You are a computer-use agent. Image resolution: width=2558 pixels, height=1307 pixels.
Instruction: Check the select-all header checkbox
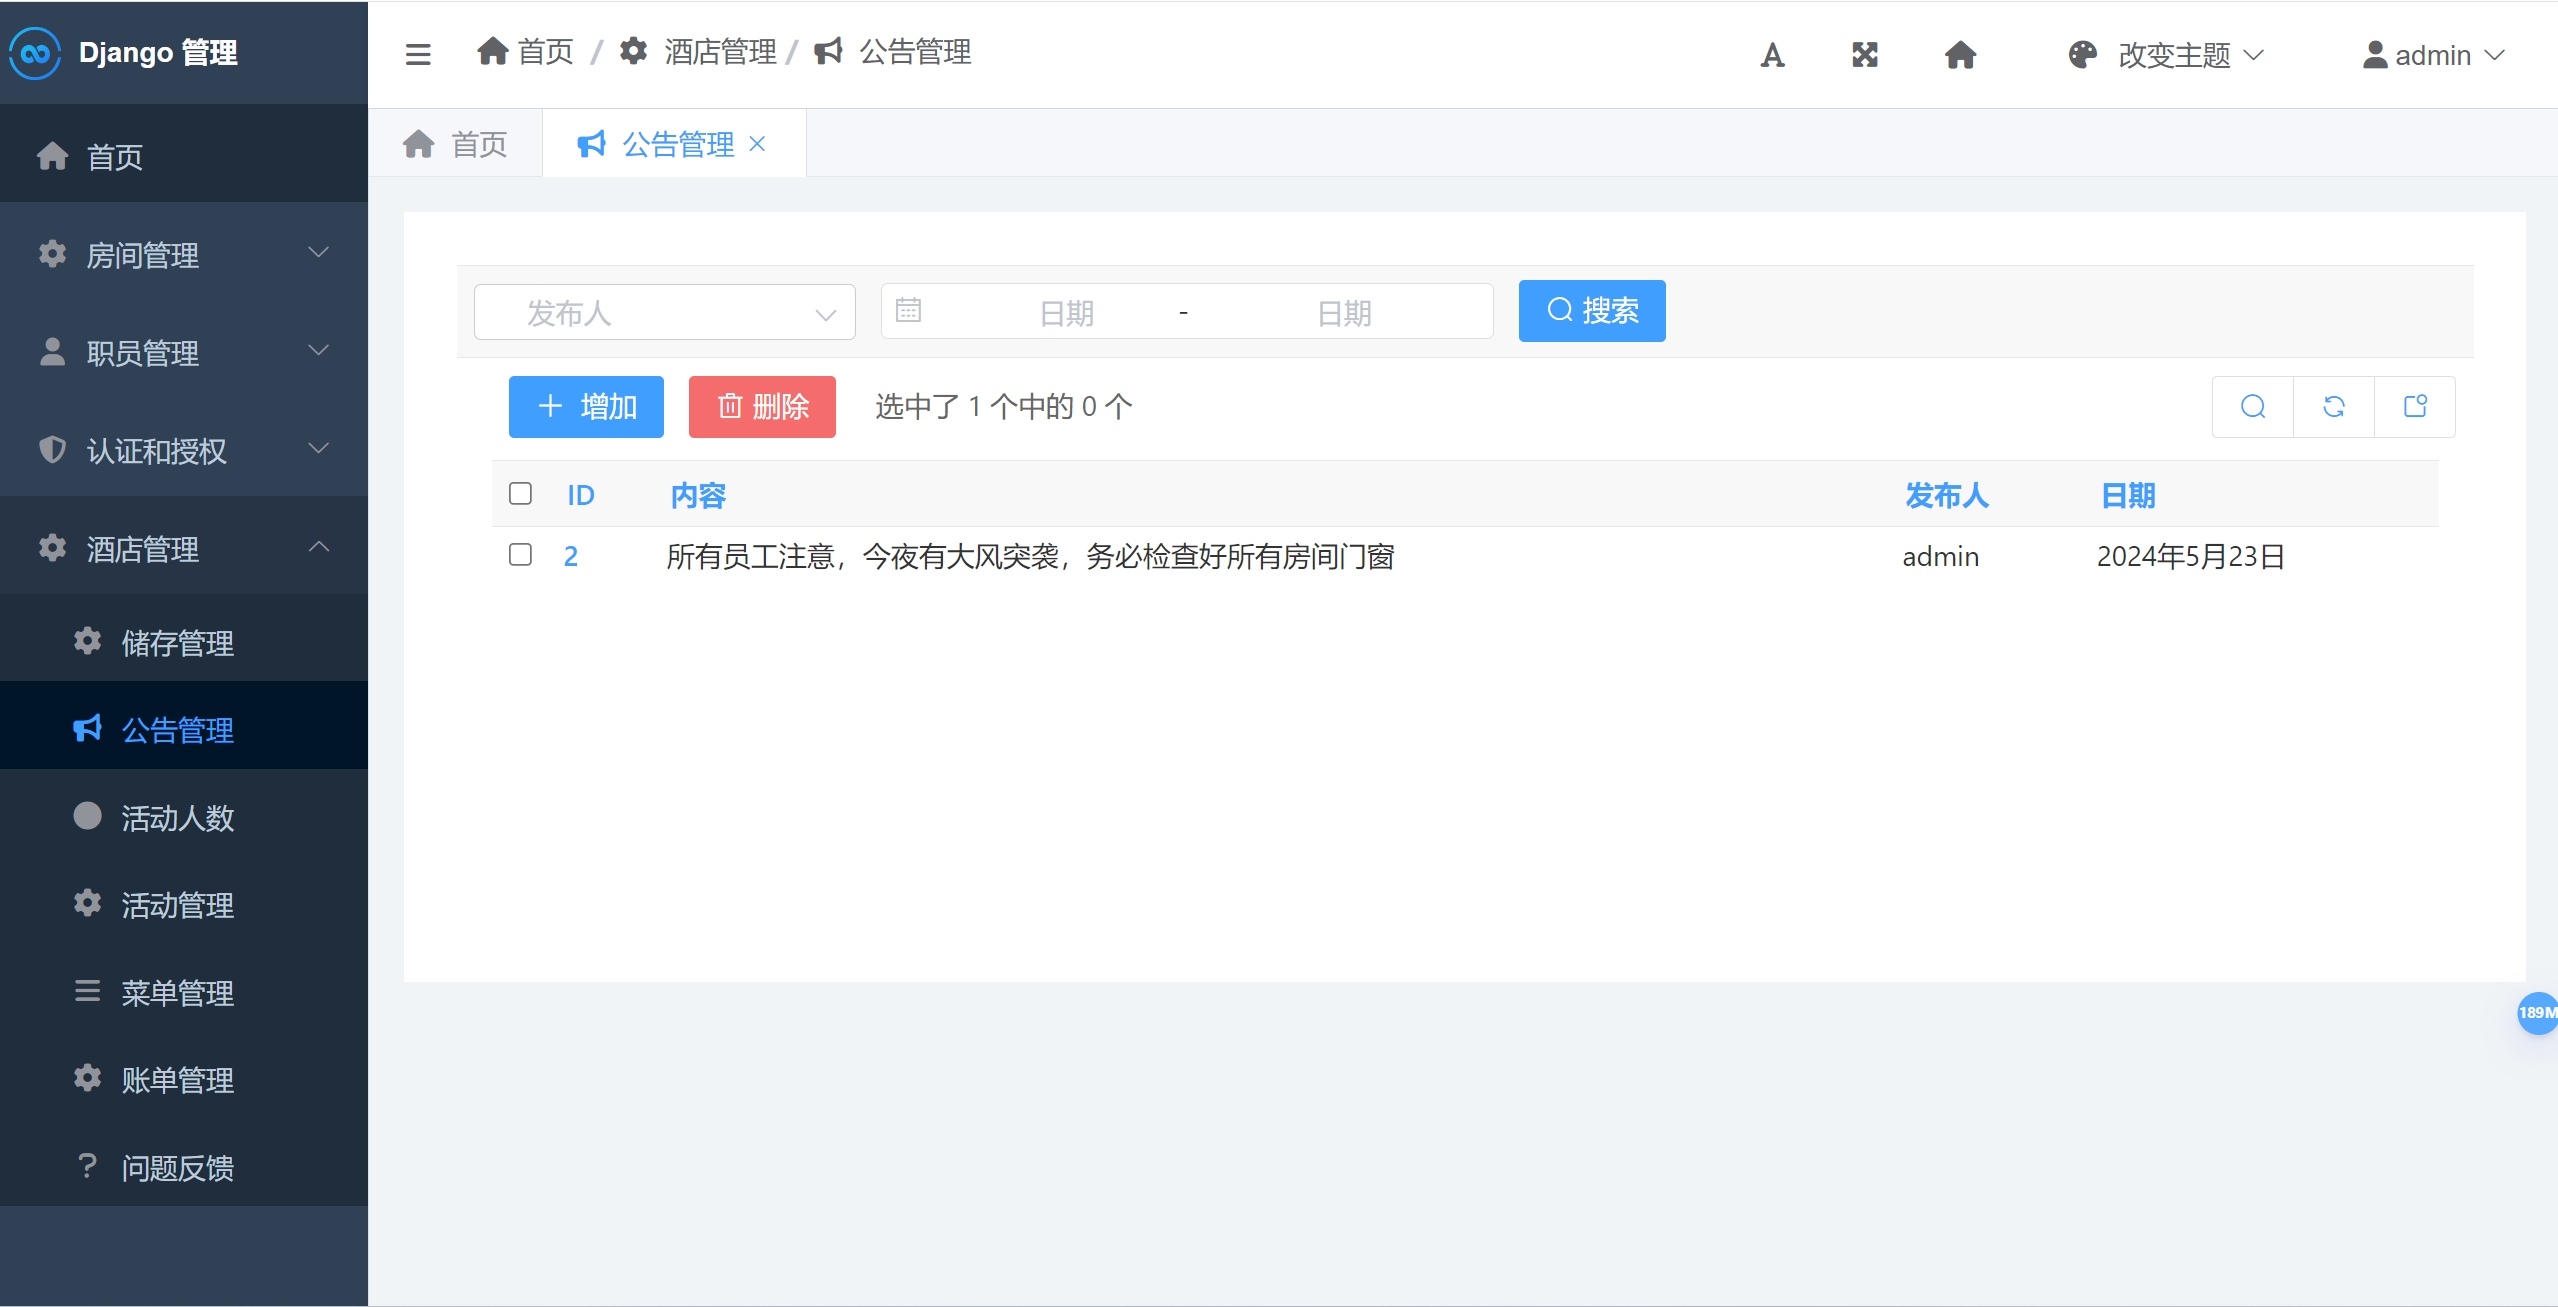coord(520,494)
